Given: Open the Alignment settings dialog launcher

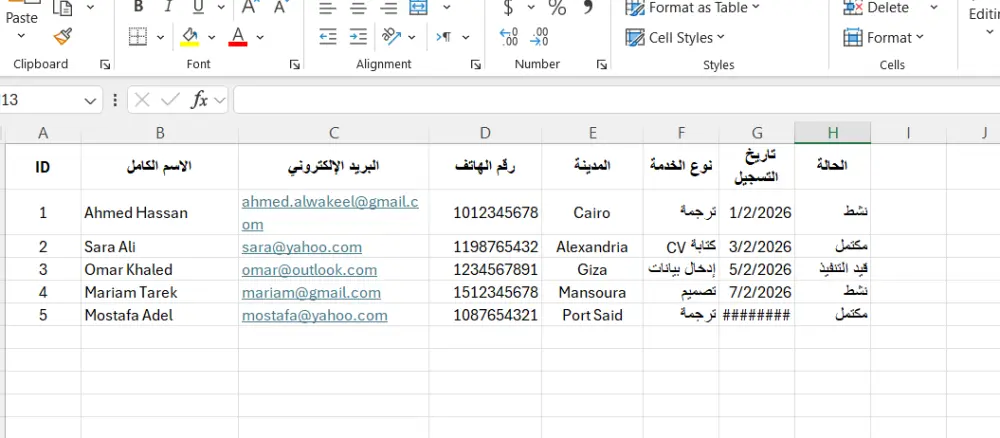Looking at the screenshot, I should (475, 64).
